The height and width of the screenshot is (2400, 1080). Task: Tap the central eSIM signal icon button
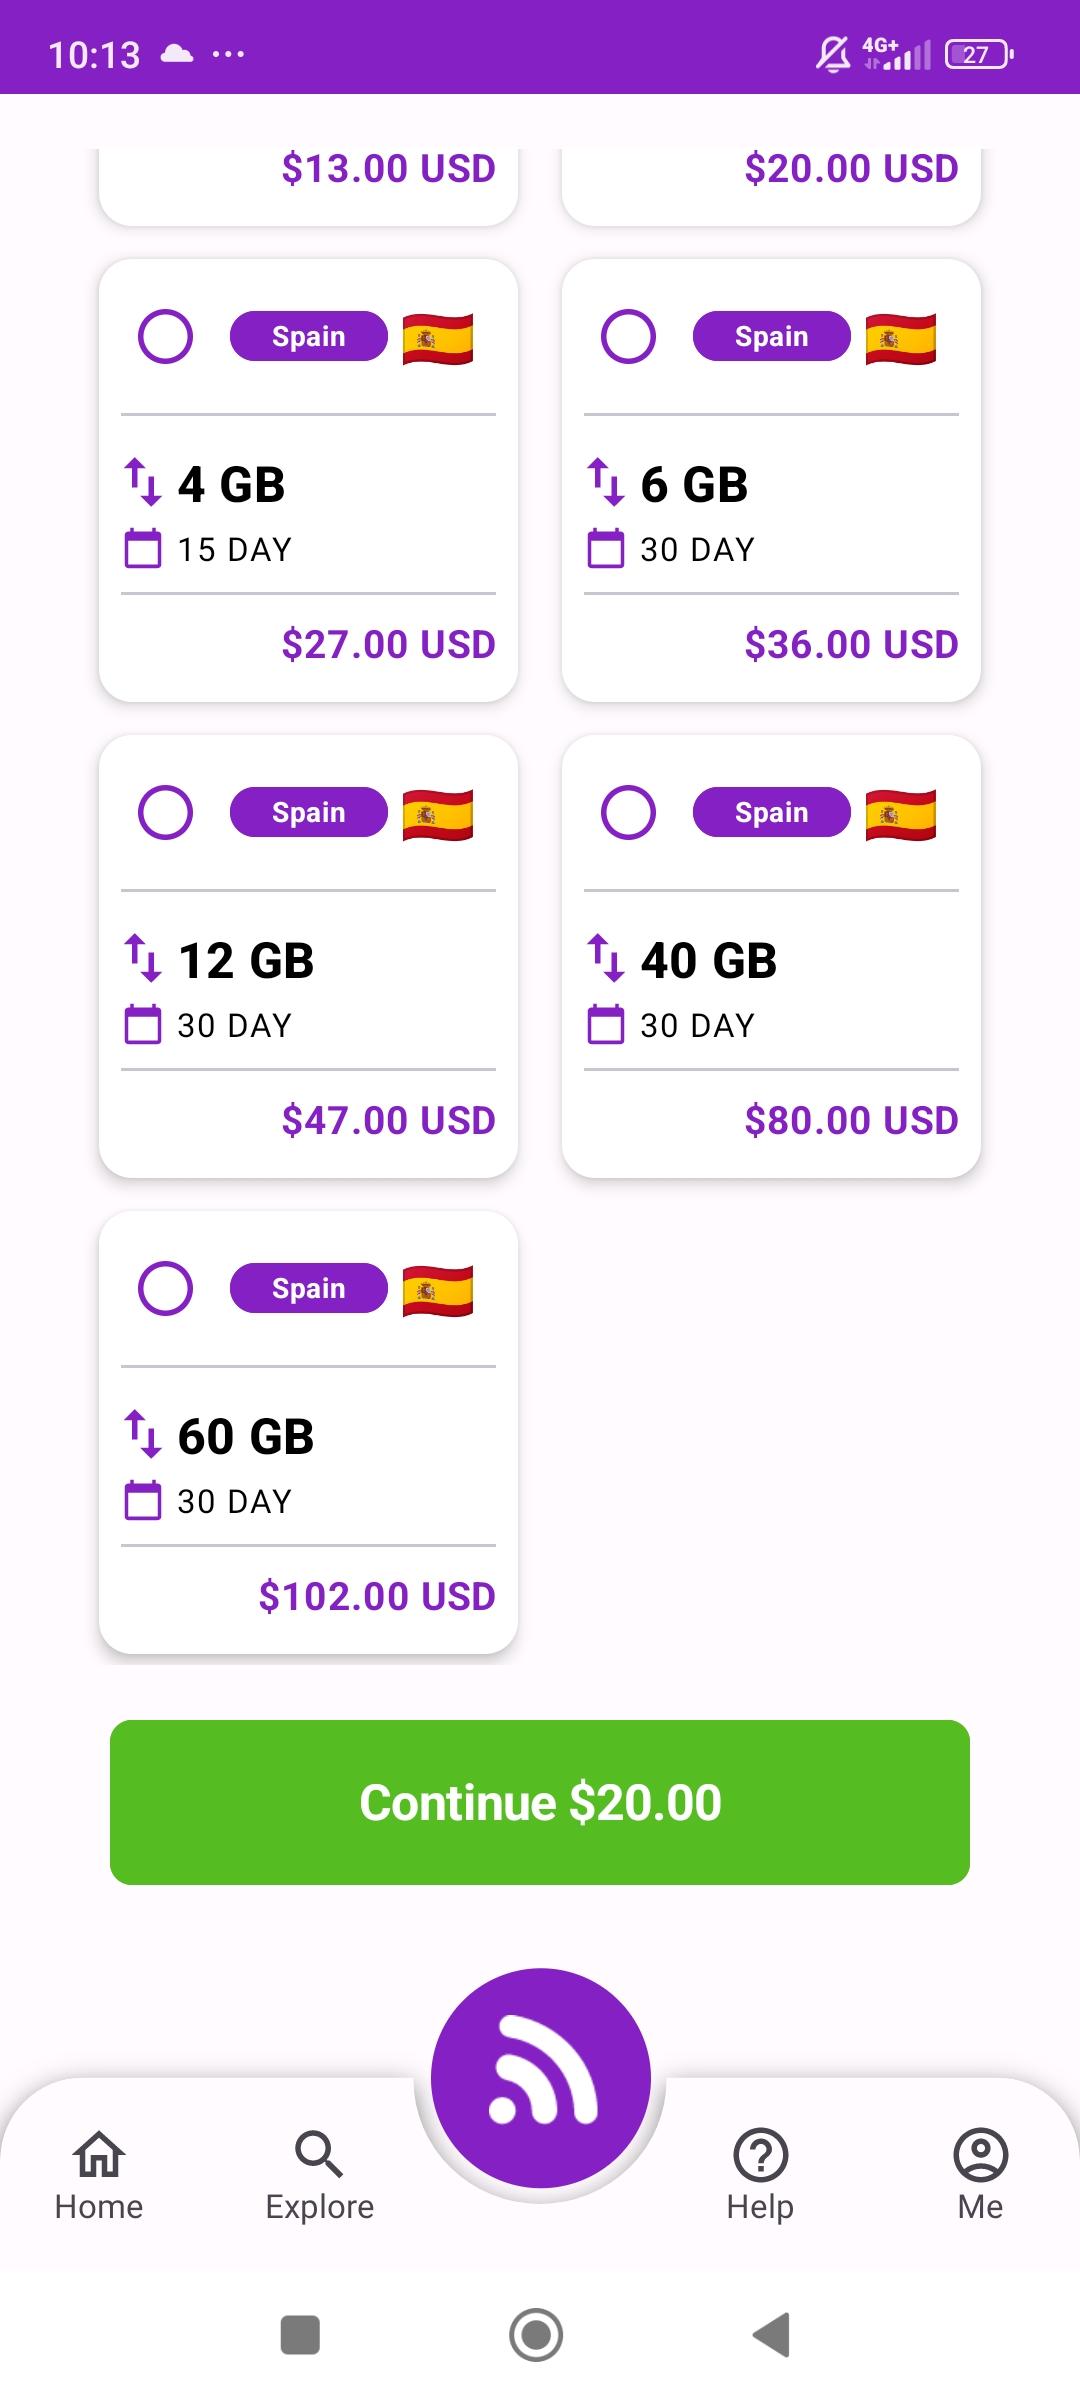coord(540,2078)
